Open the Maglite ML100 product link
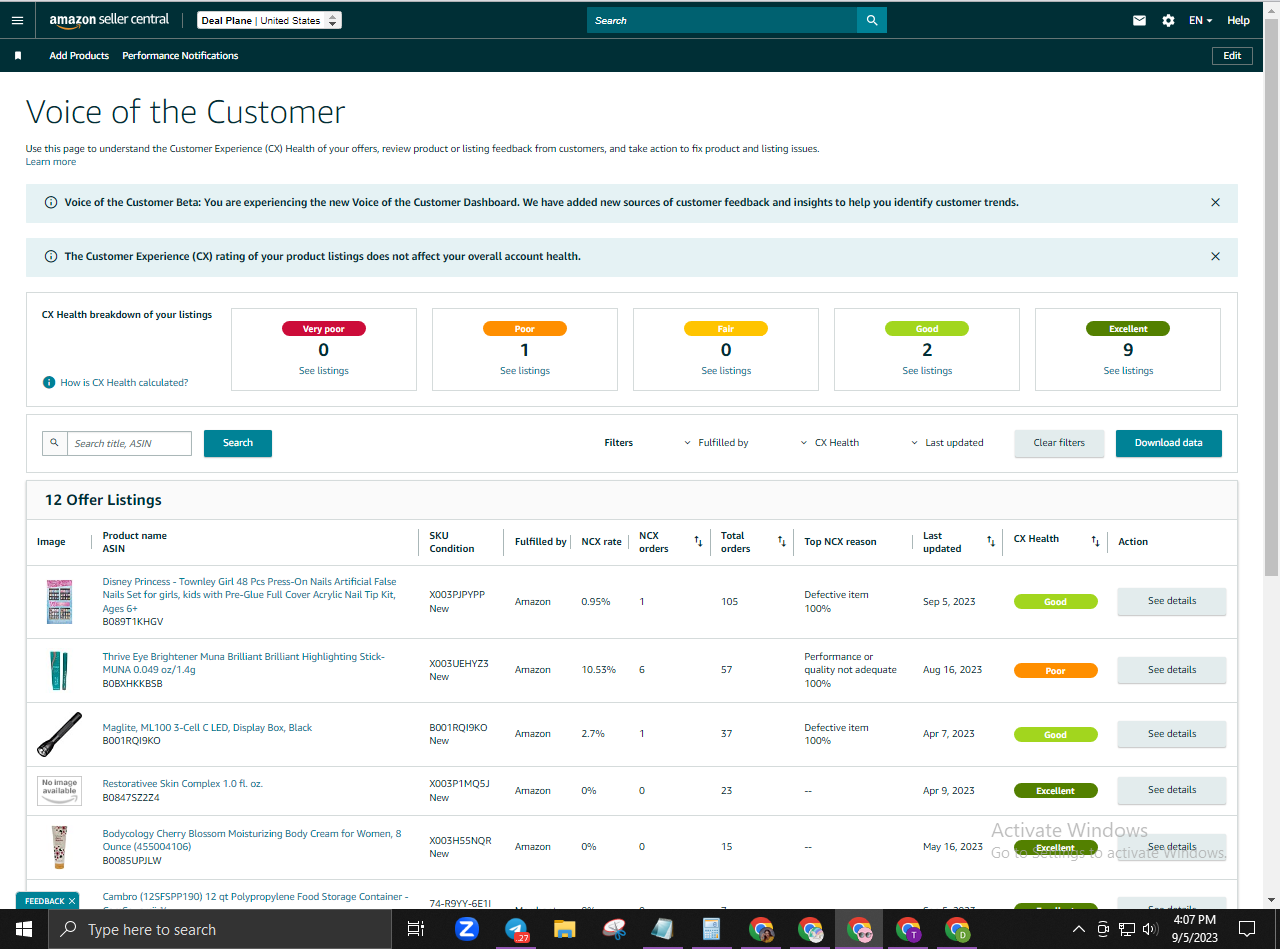This screenshot has height=949, width=1280. tap(207, 728)
